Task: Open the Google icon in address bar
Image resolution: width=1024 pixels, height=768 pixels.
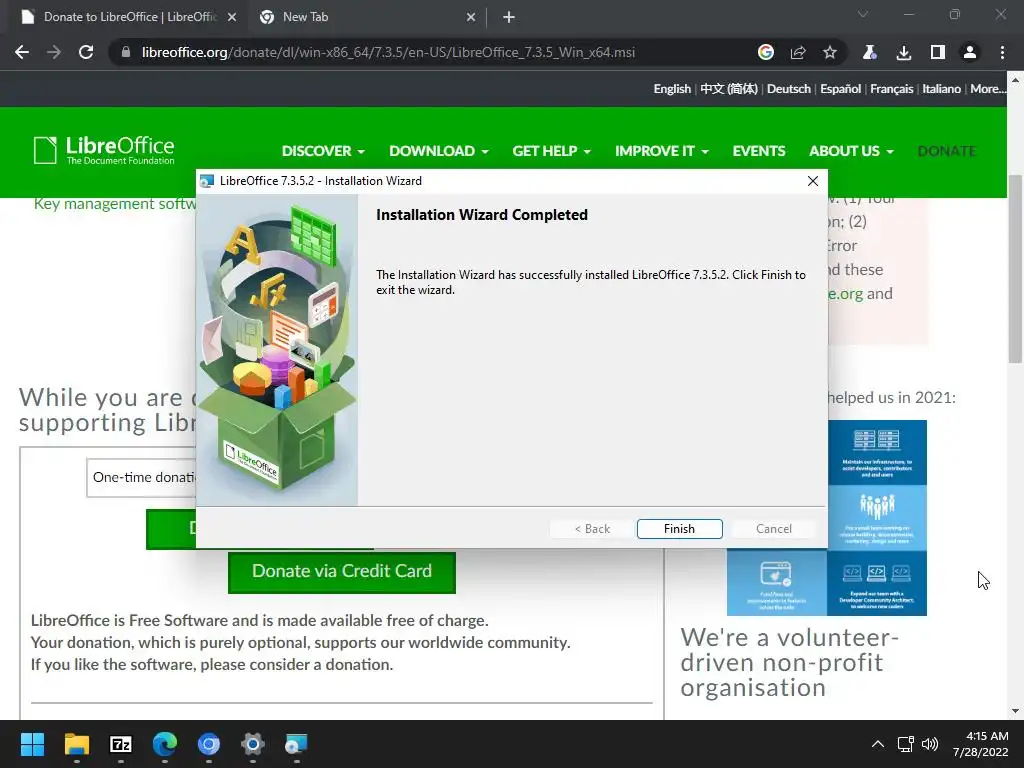Action: click(765, 52)
